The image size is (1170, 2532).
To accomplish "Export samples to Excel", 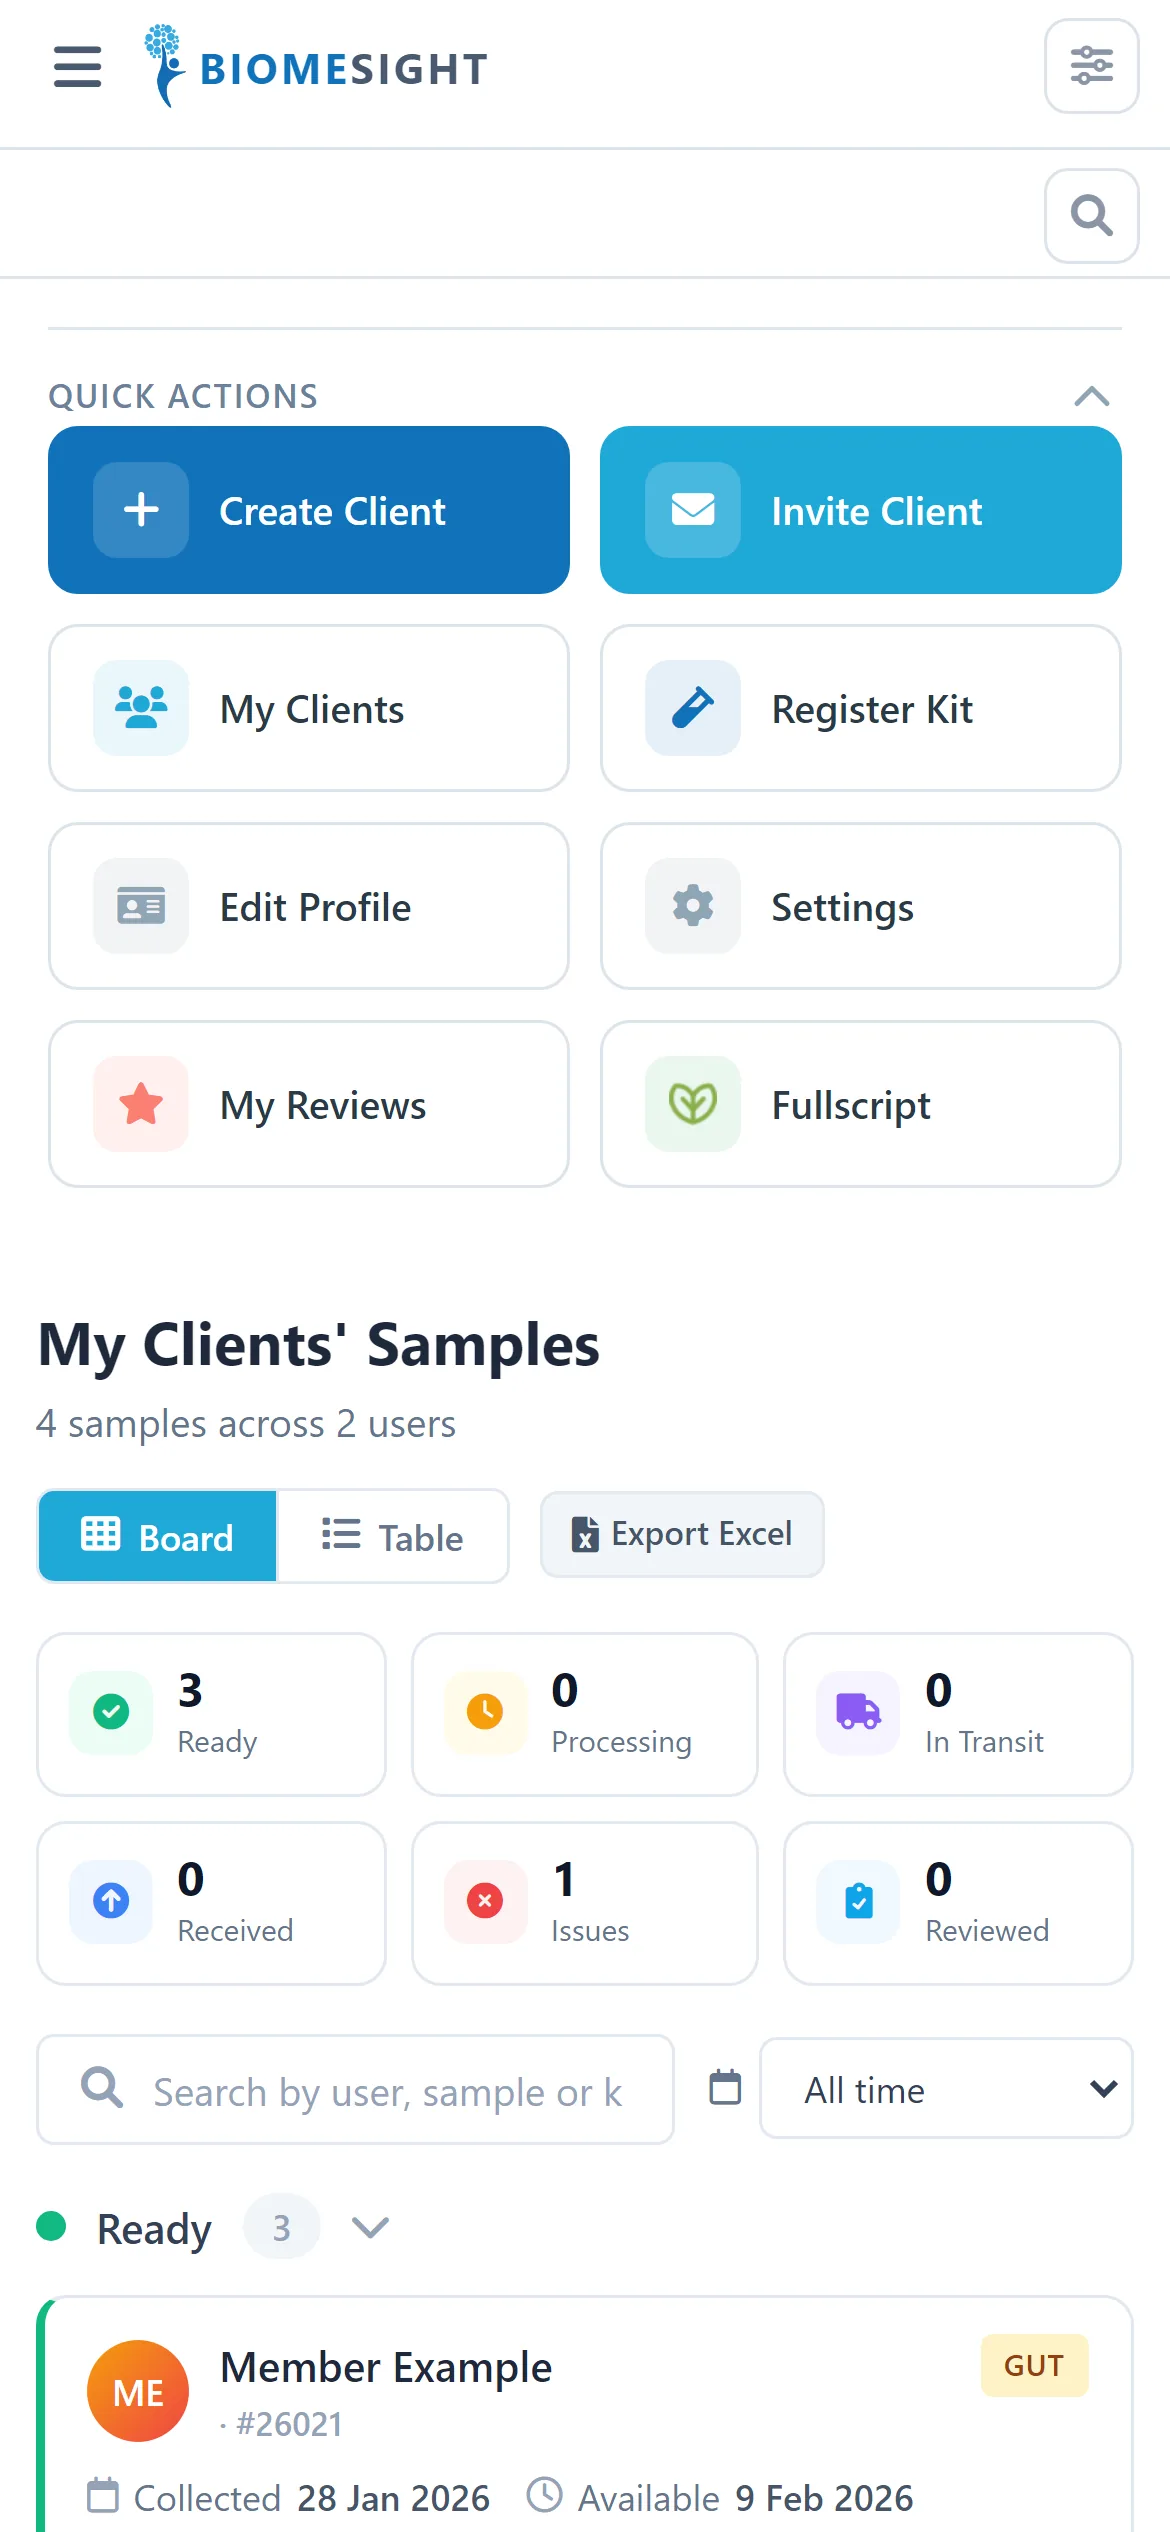I will pyautogui.click(x=682, y=1534).
